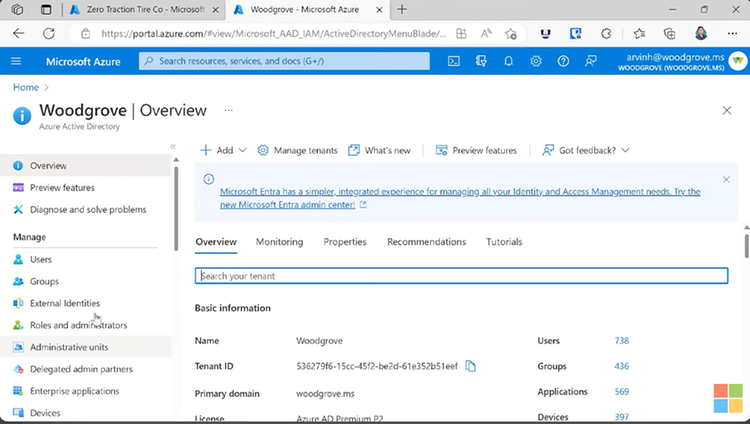Open Users in the Manage section
Screen dimensions: 750x424
click(x=86, y=259)
